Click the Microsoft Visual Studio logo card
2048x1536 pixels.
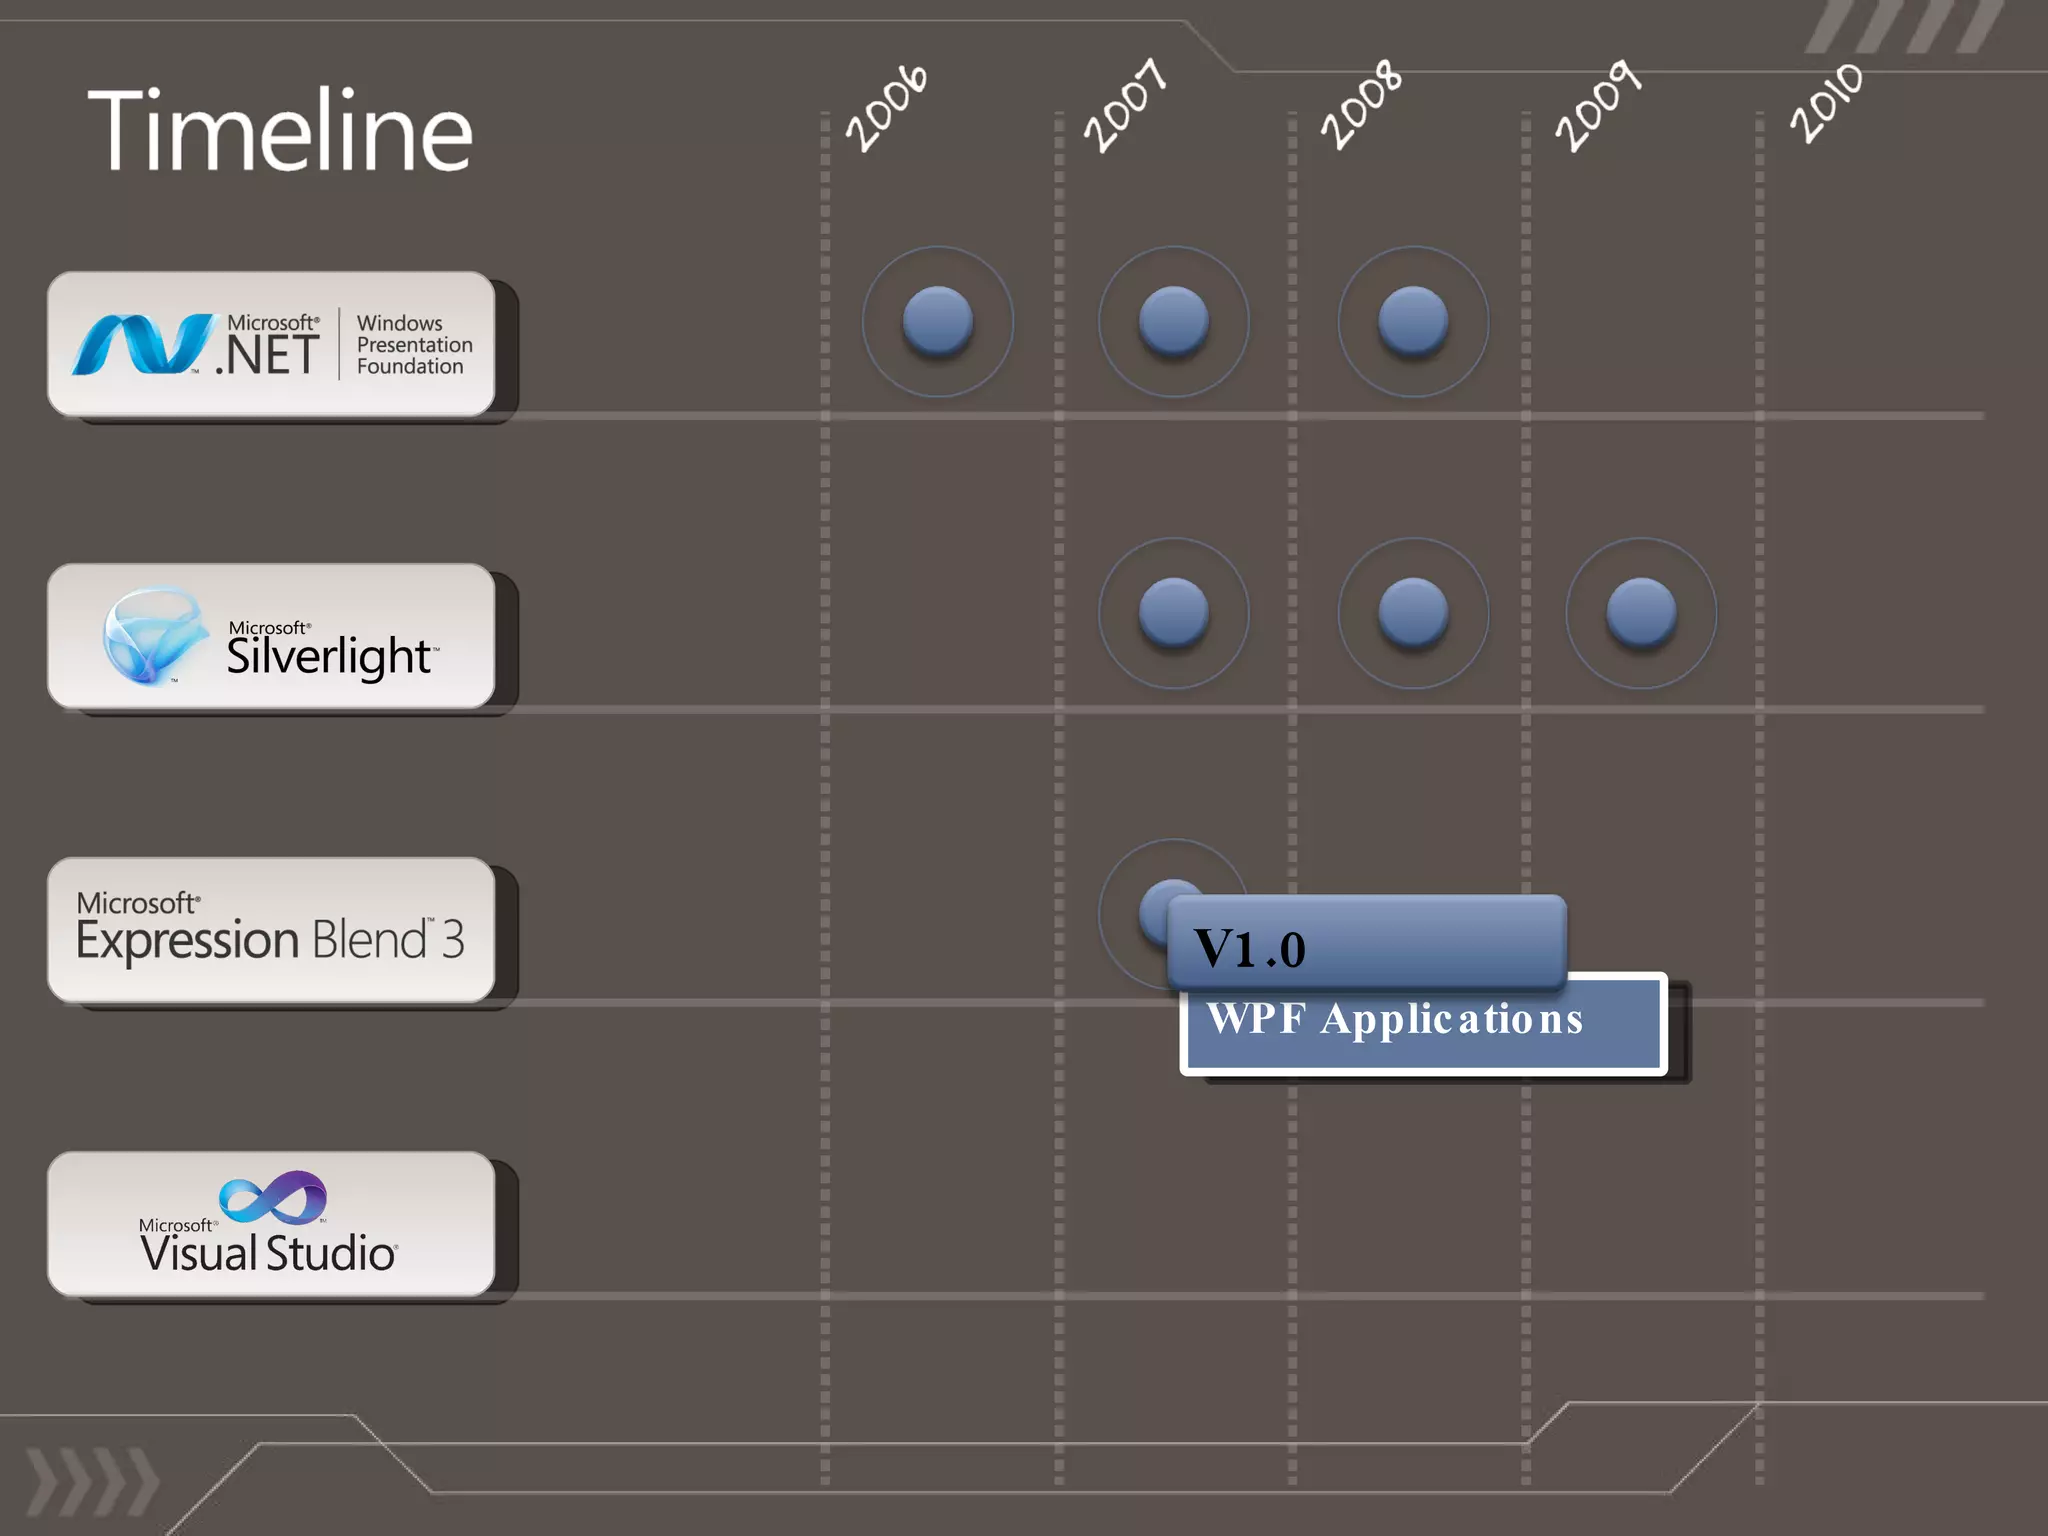pos(271,1224)
